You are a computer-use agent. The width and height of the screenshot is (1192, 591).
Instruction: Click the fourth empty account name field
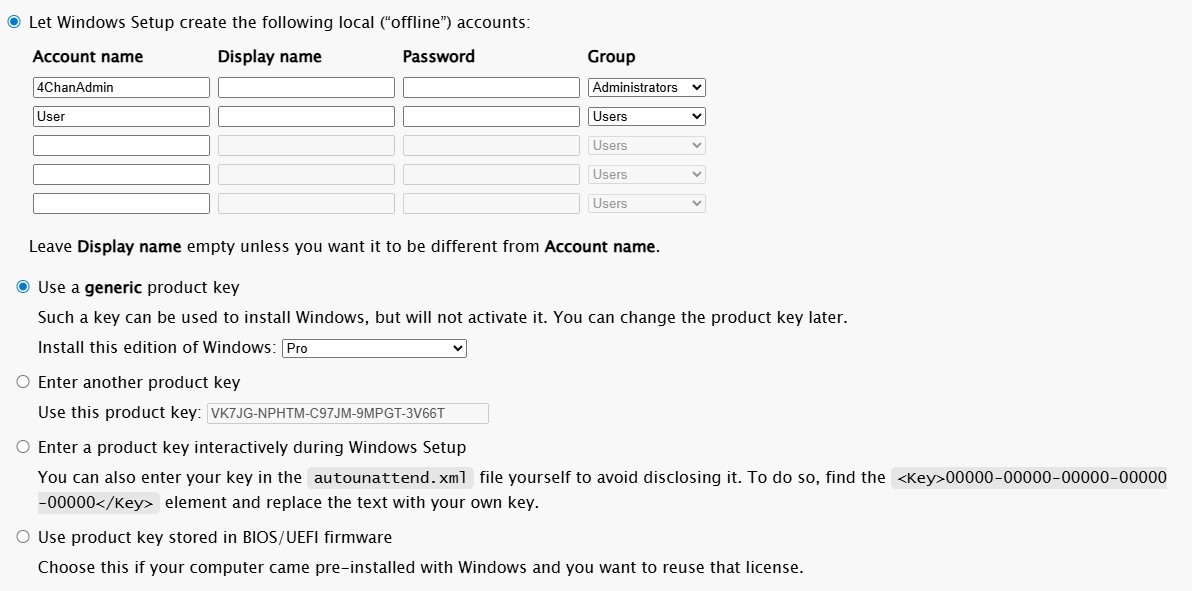pos(121,174)
